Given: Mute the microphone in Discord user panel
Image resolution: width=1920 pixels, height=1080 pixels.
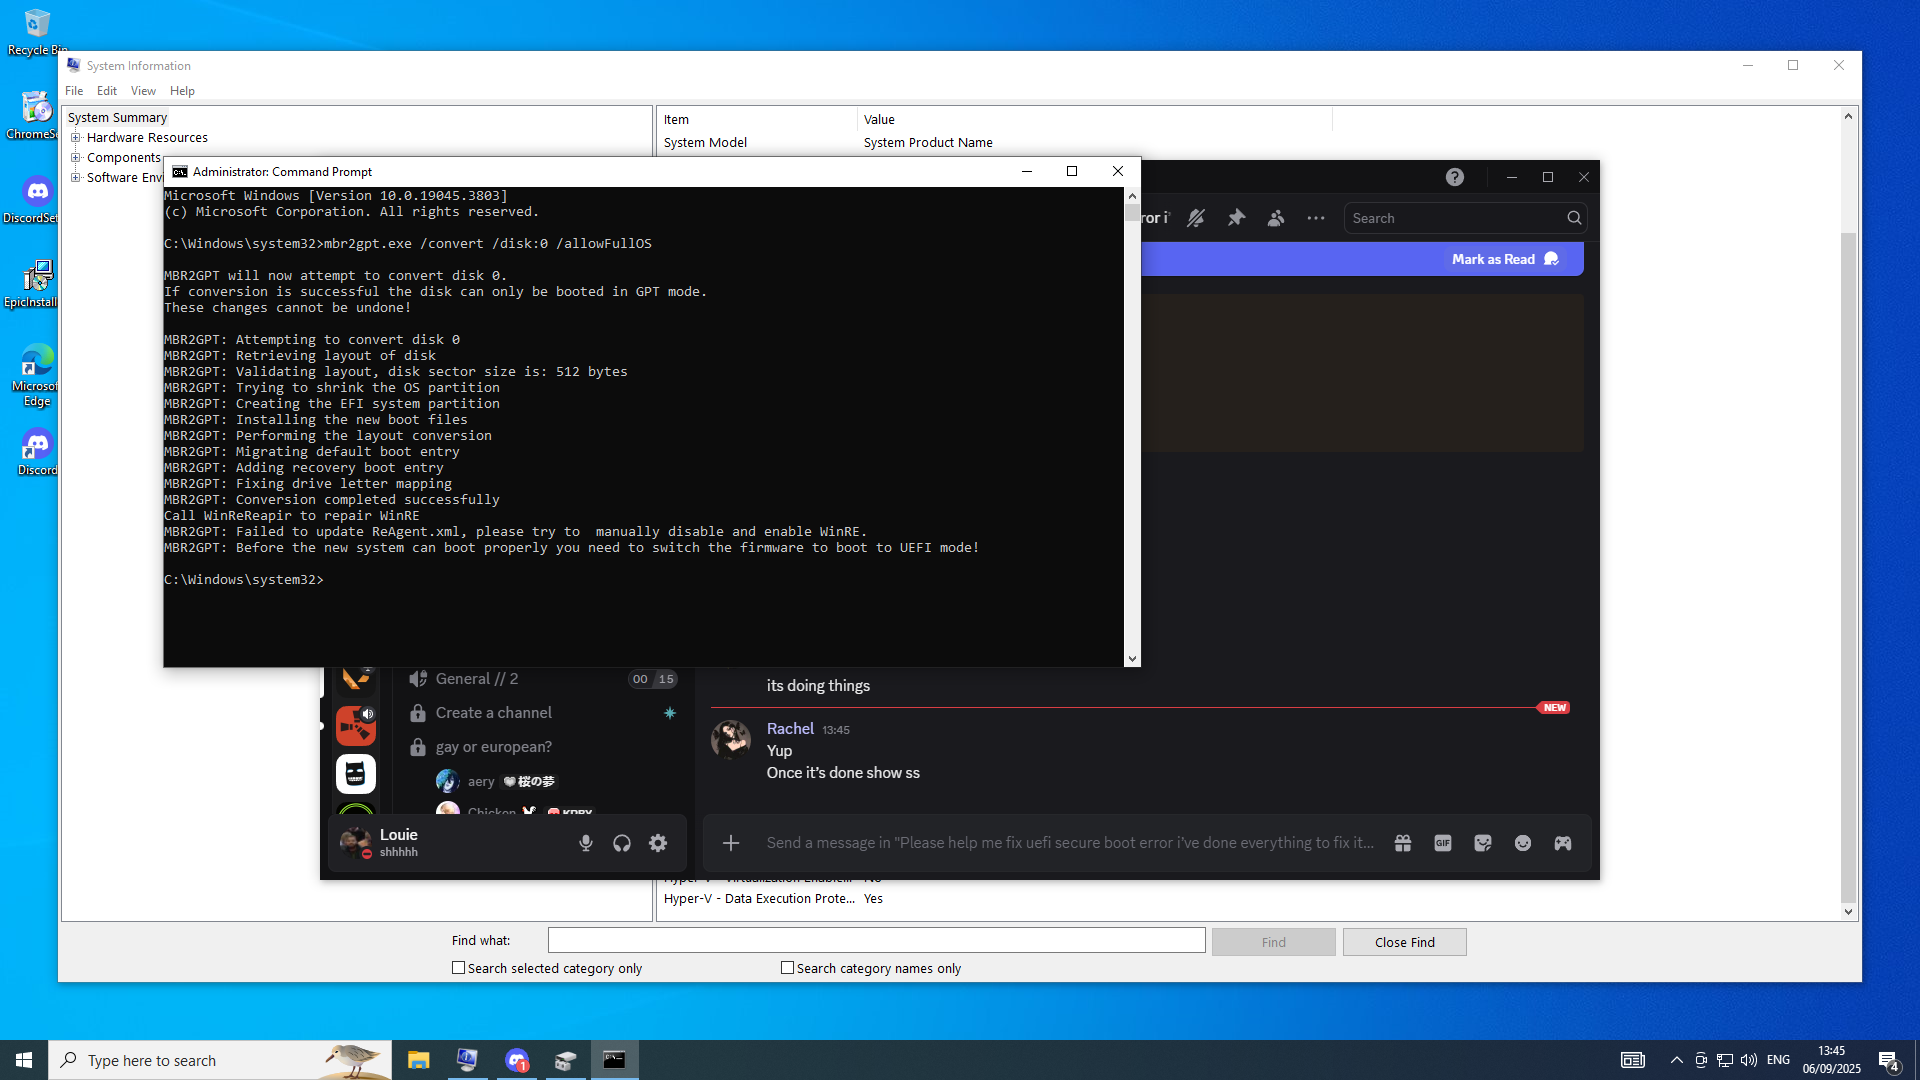Looking at the screenshot, I should click(x=586, y=843).
